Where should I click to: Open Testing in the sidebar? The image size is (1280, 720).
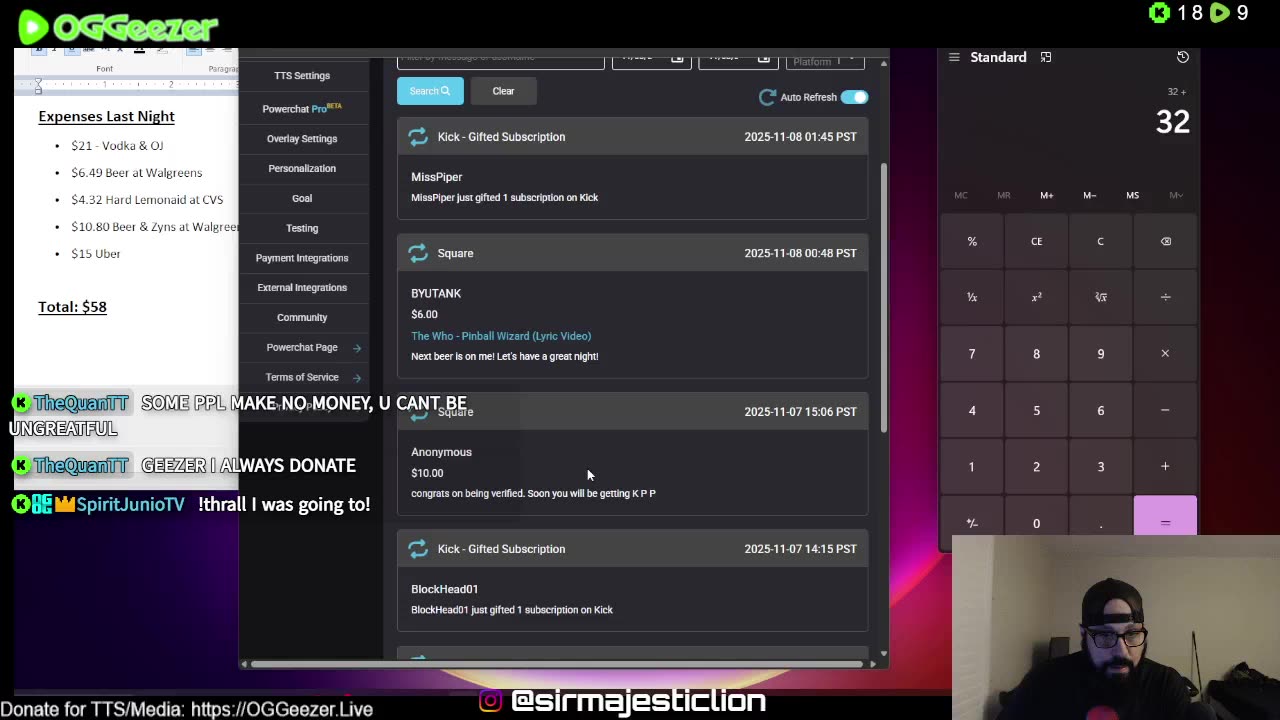pyautogui.click(x=302, y=228)
